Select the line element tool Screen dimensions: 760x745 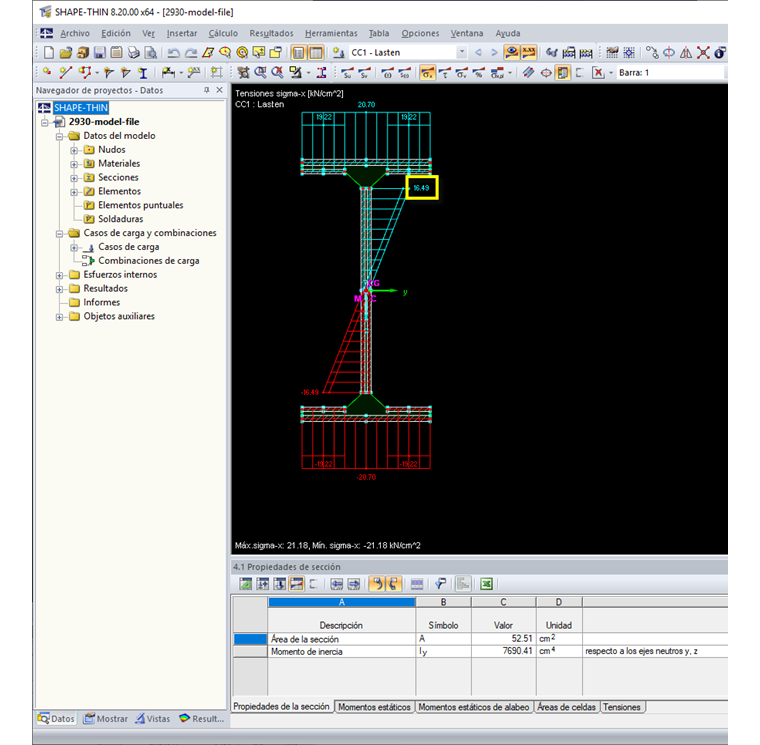pos(65,73)
